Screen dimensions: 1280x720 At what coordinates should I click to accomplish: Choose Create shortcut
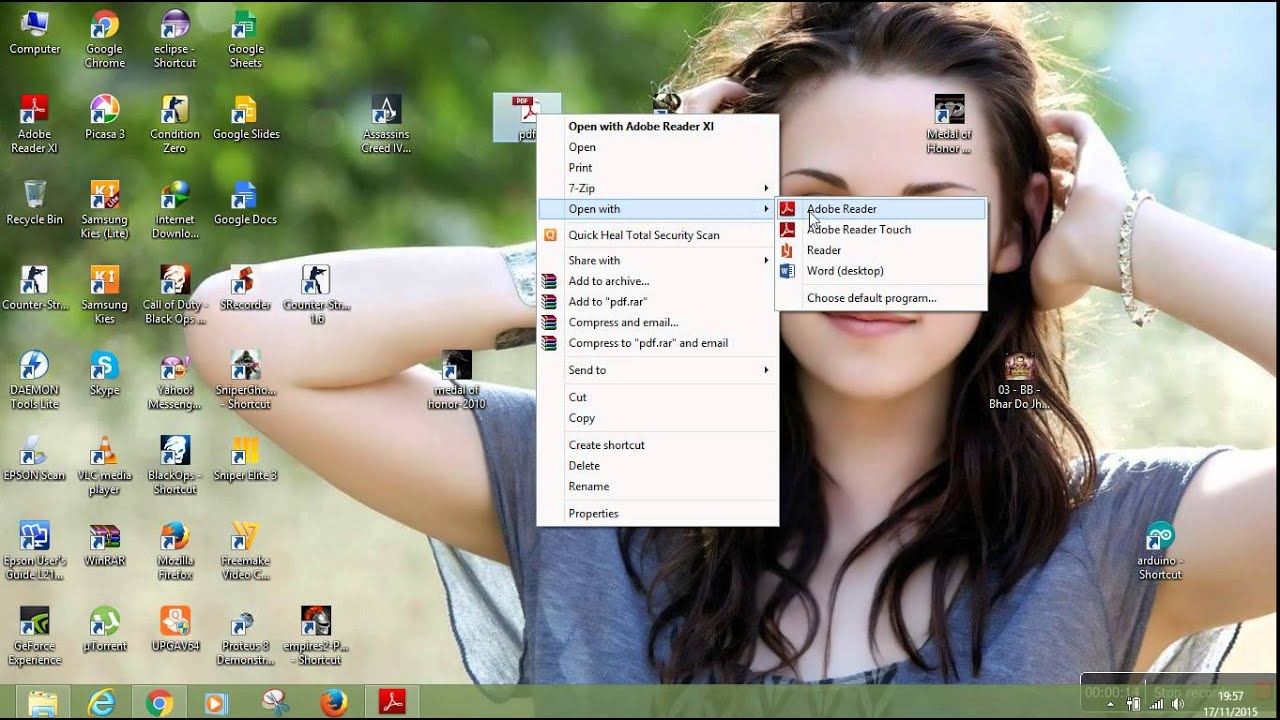point(658,445)
